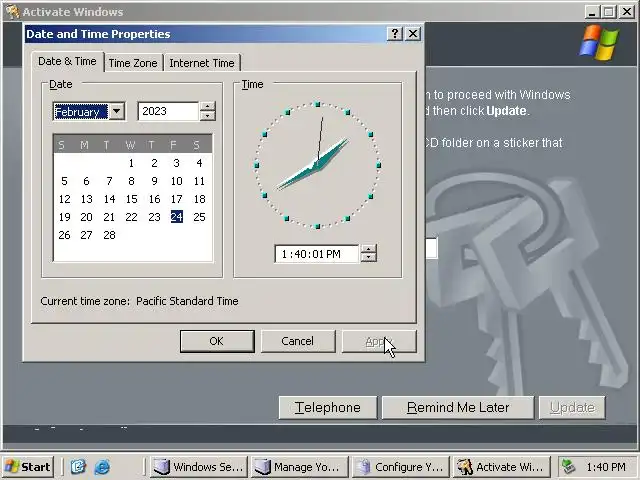This screenshot has height=480, width=640.
Task: Select calendar day 21
Action: (x=109, y=217)
